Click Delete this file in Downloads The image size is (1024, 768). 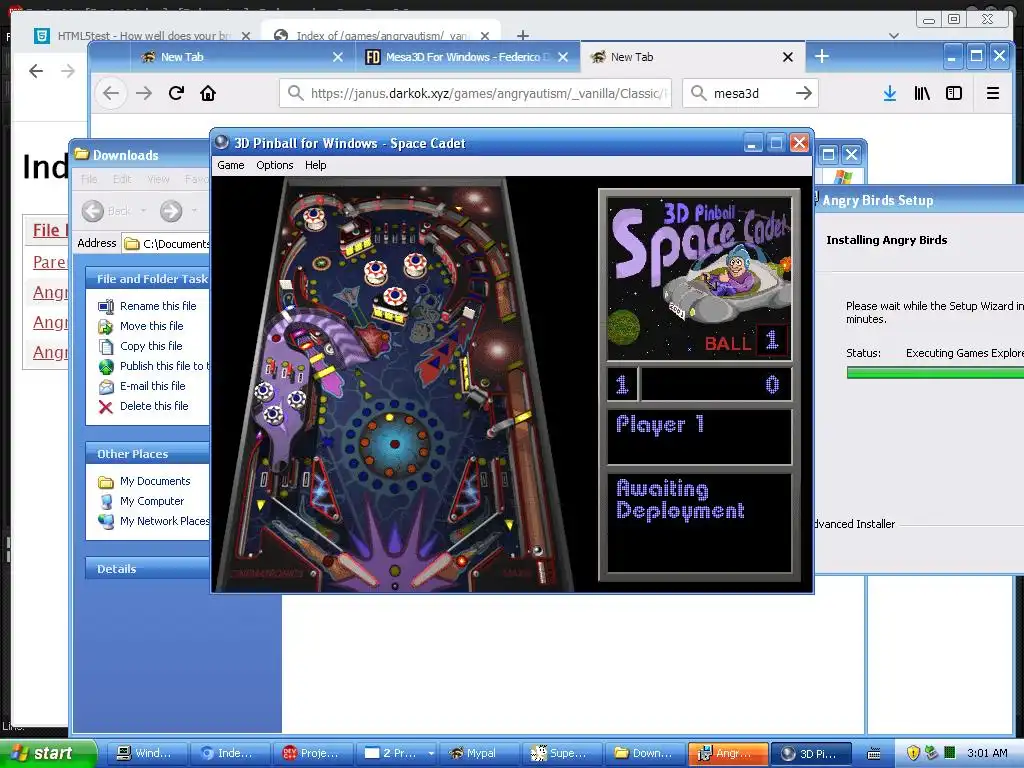tap(153, 406)
